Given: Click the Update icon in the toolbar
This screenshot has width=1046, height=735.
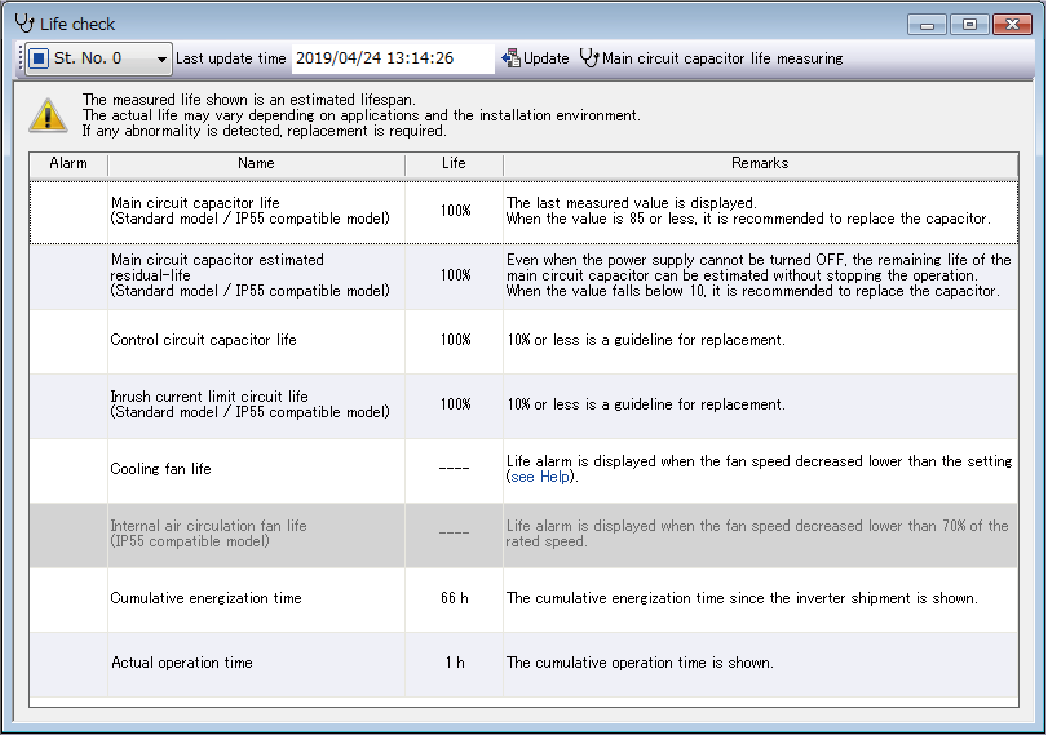Looking at the screenshot, I should 511,59.
